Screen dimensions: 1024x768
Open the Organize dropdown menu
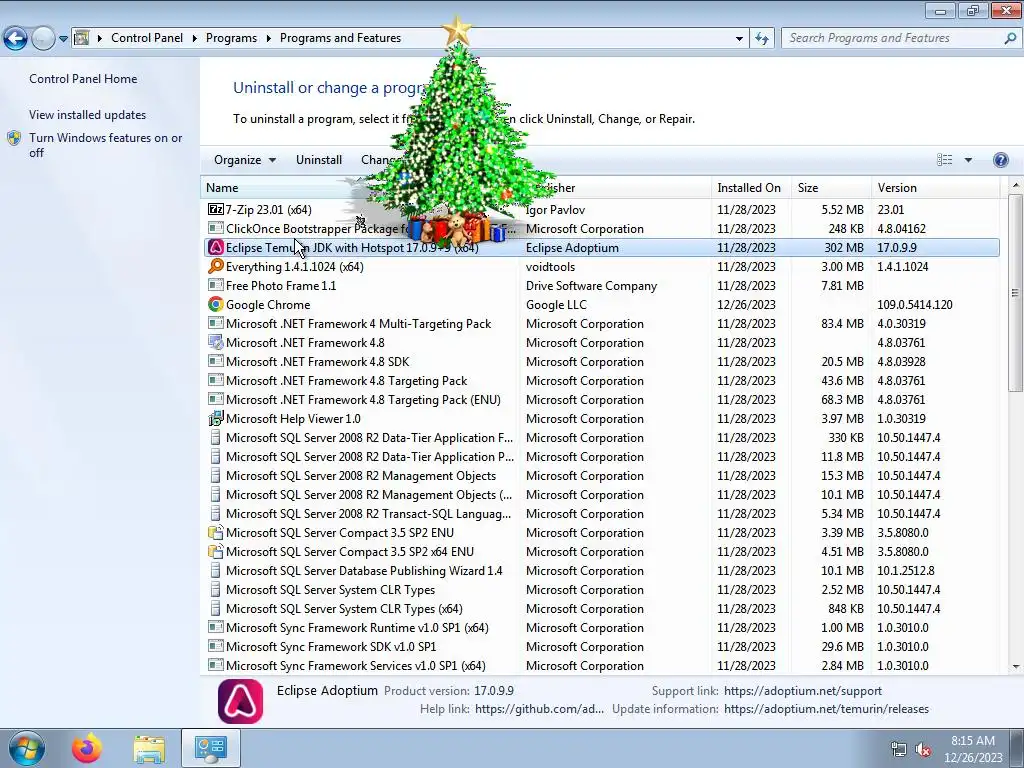click(245, 160)
